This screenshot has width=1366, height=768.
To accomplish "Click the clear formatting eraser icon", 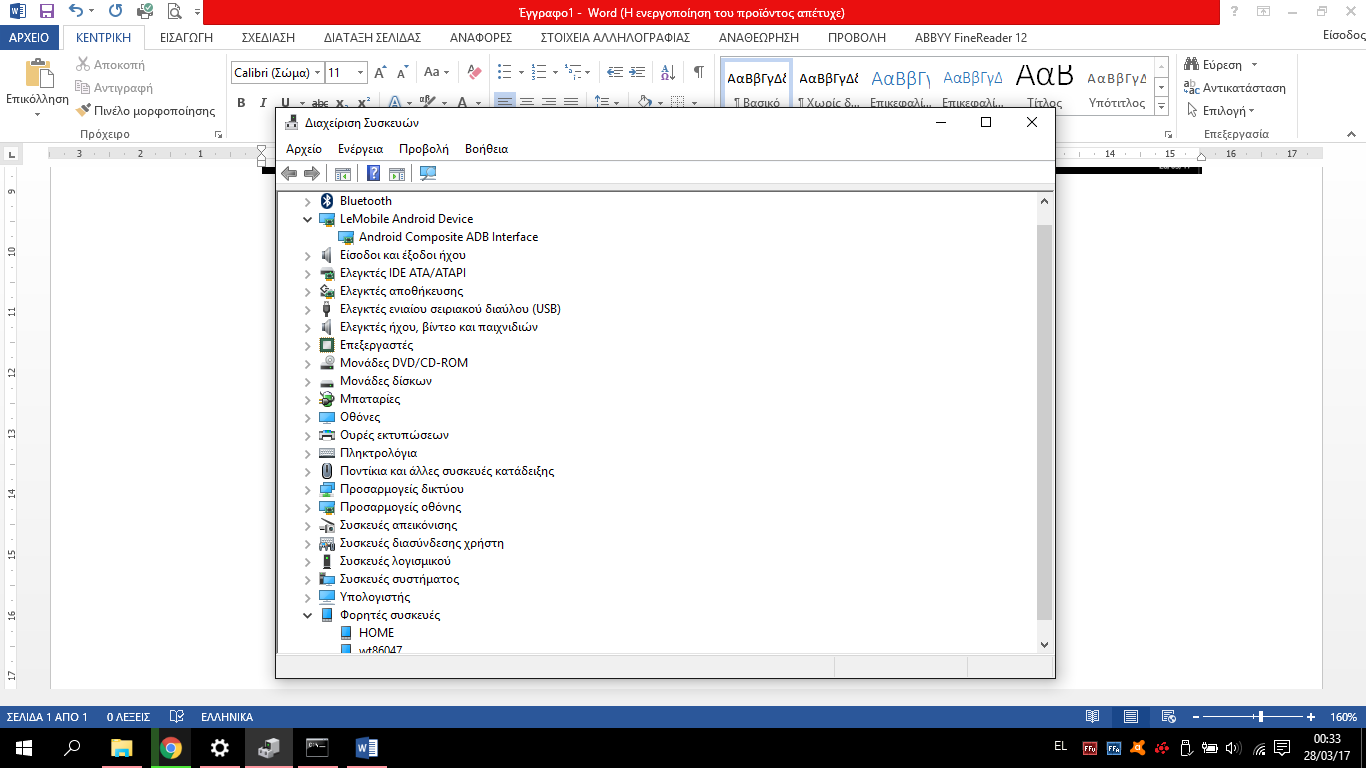I will (474, 72).
